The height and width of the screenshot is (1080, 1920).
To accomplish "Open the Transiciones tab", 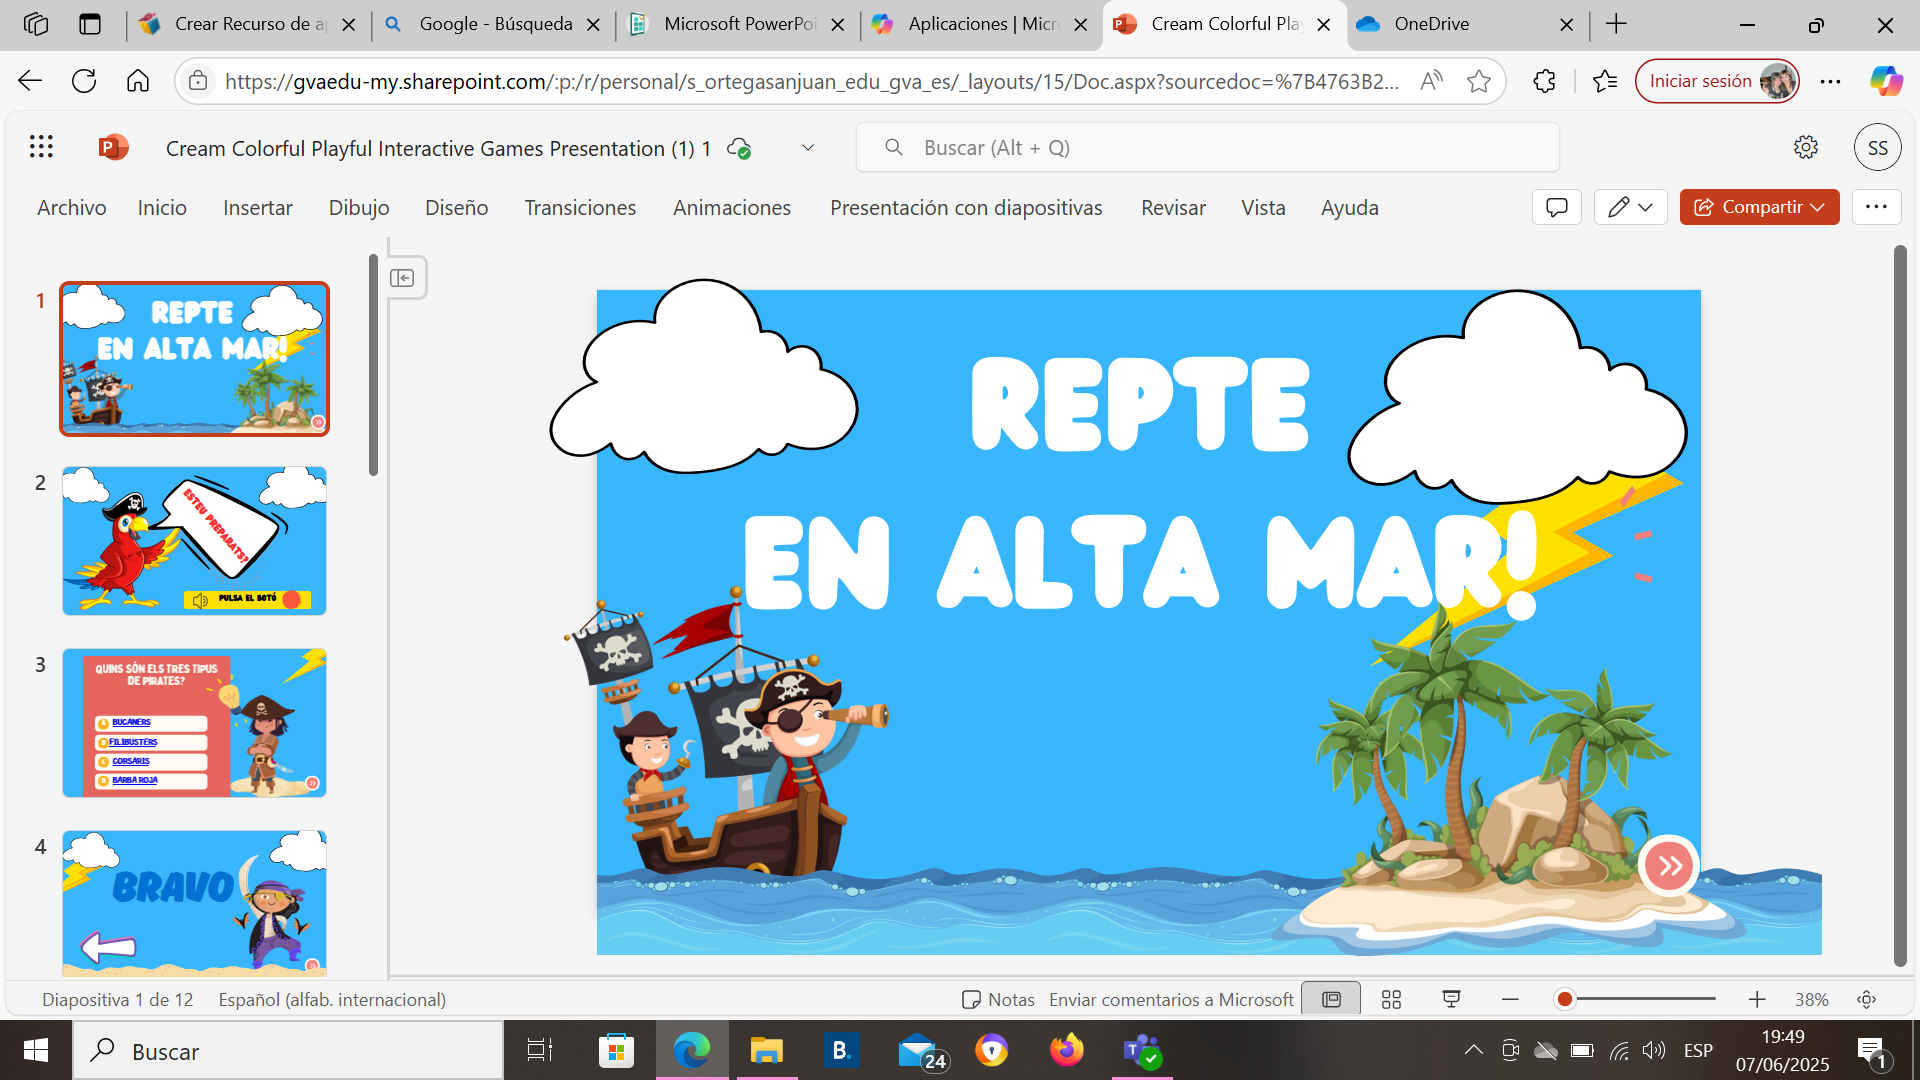I will click(x=580, y=208).
